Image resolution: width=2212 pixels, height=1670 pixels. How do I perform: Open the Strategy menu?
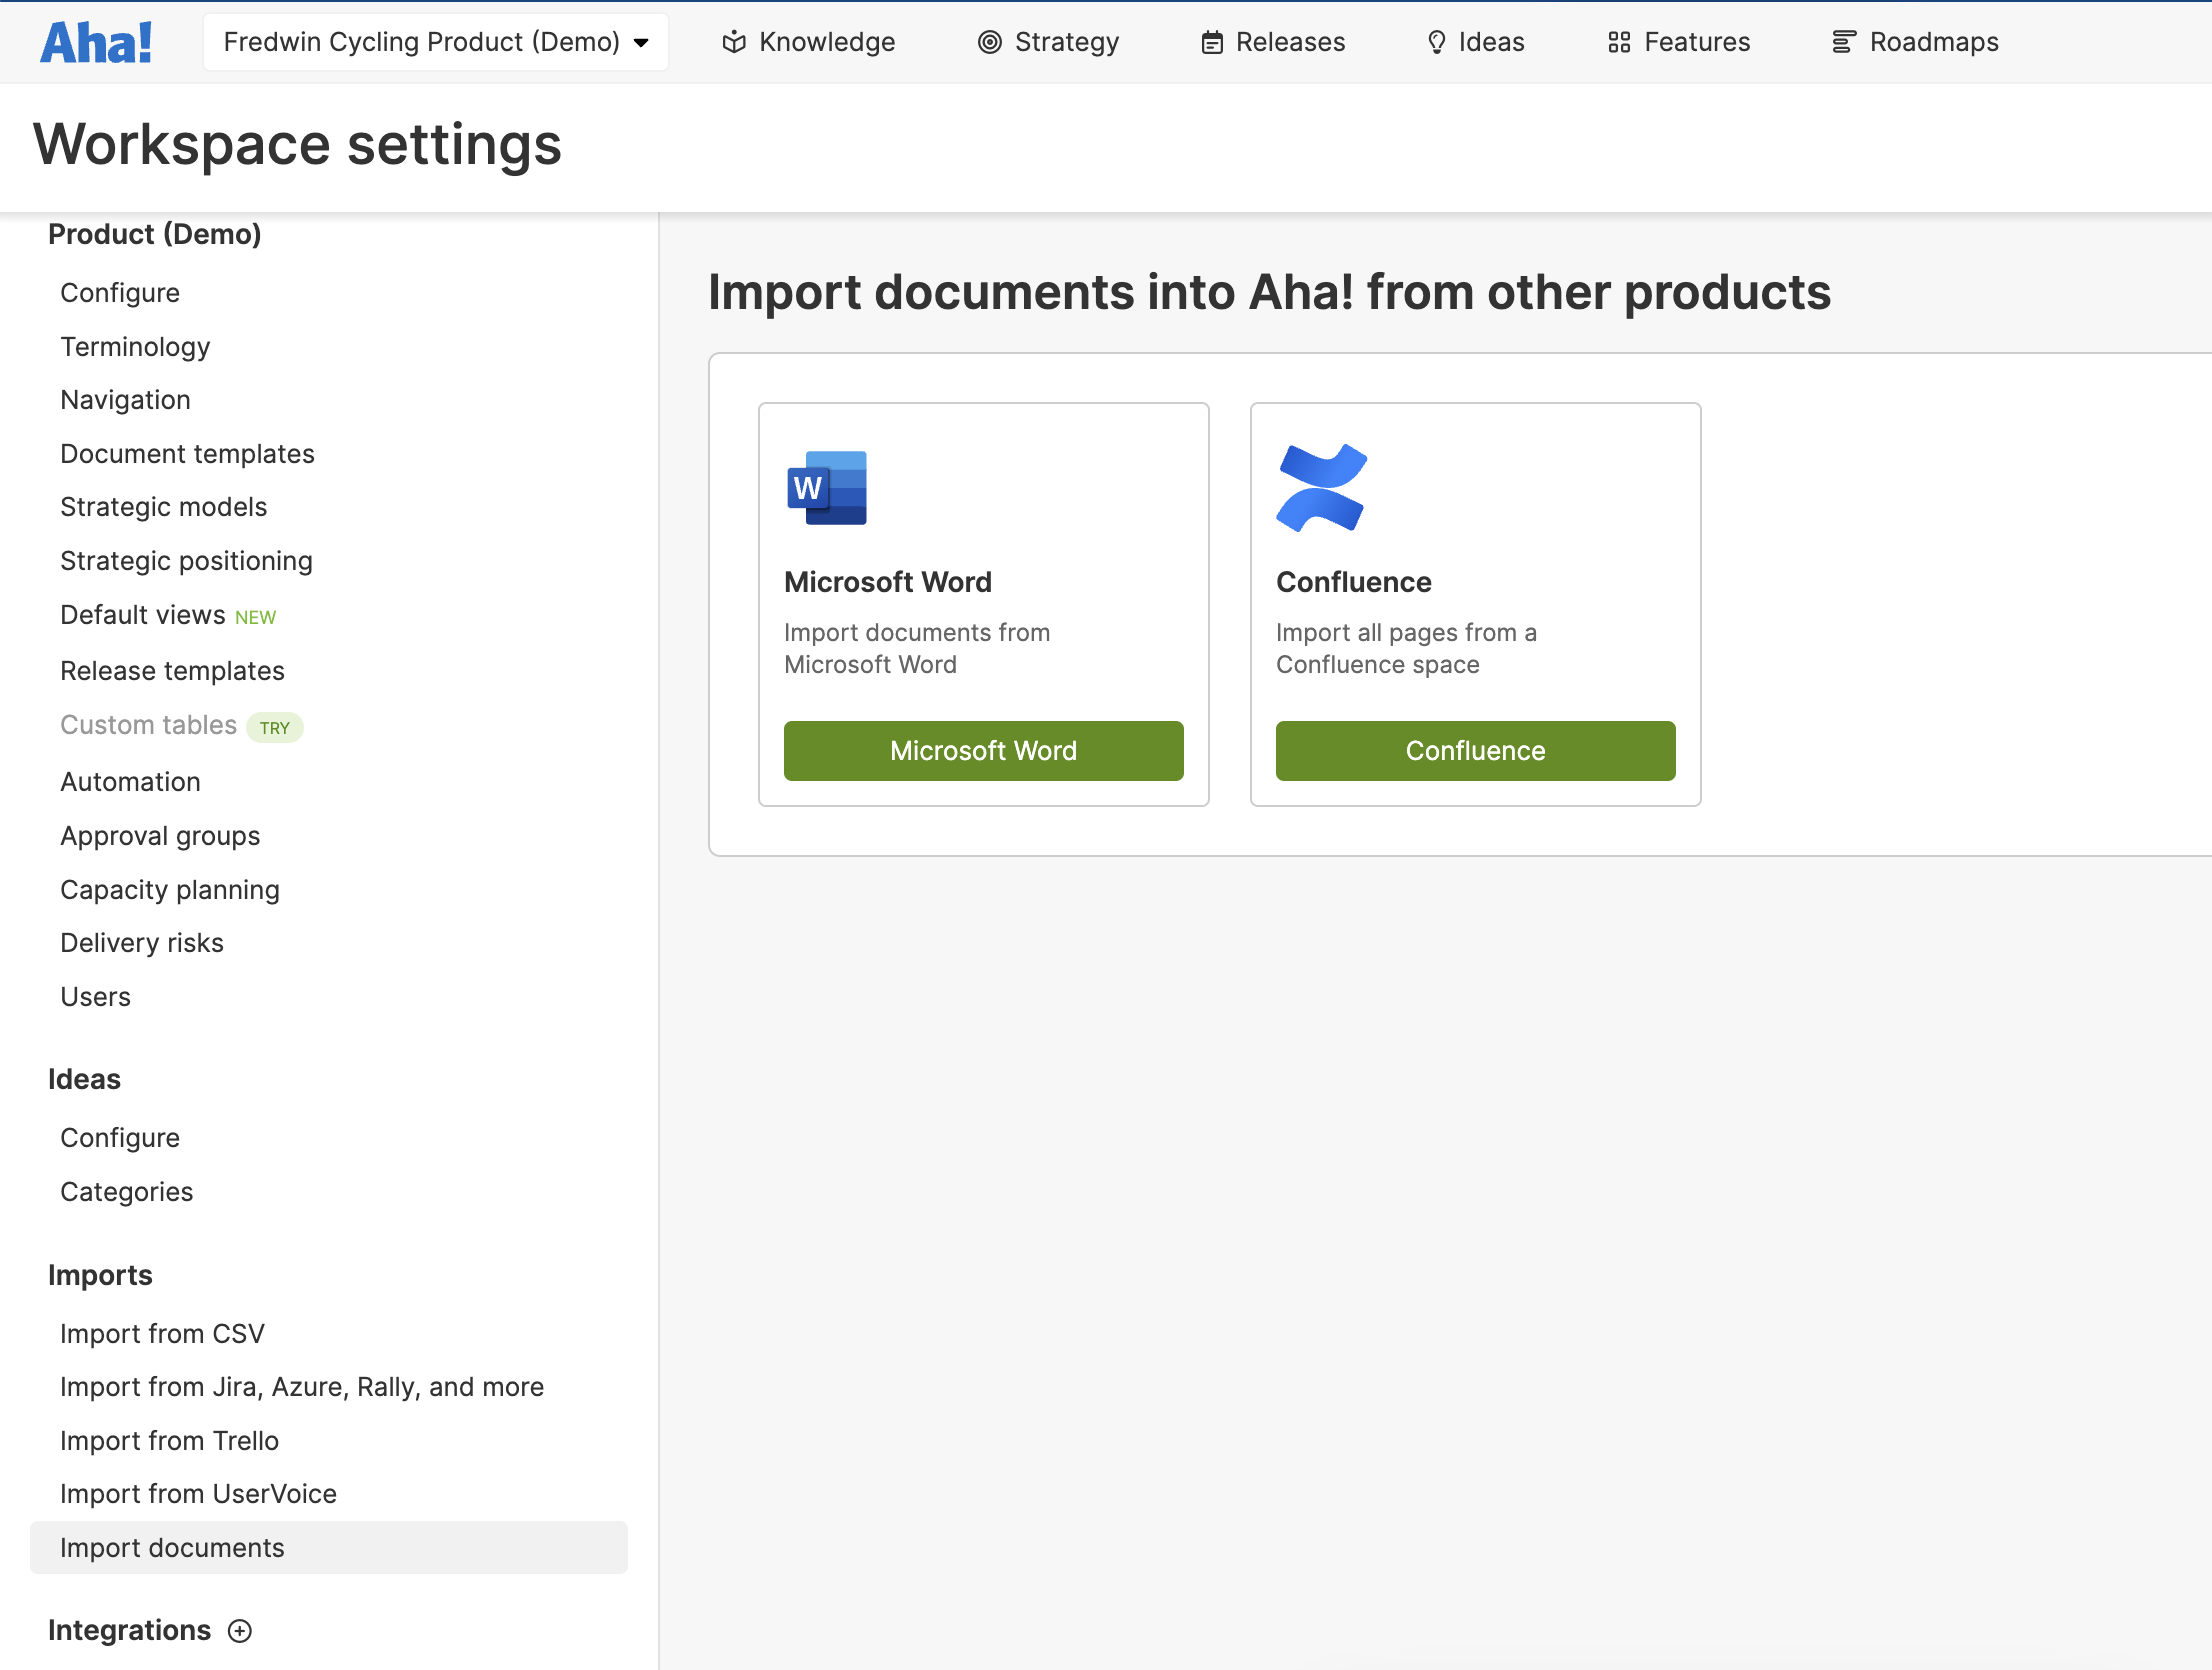click(1048, 42)
